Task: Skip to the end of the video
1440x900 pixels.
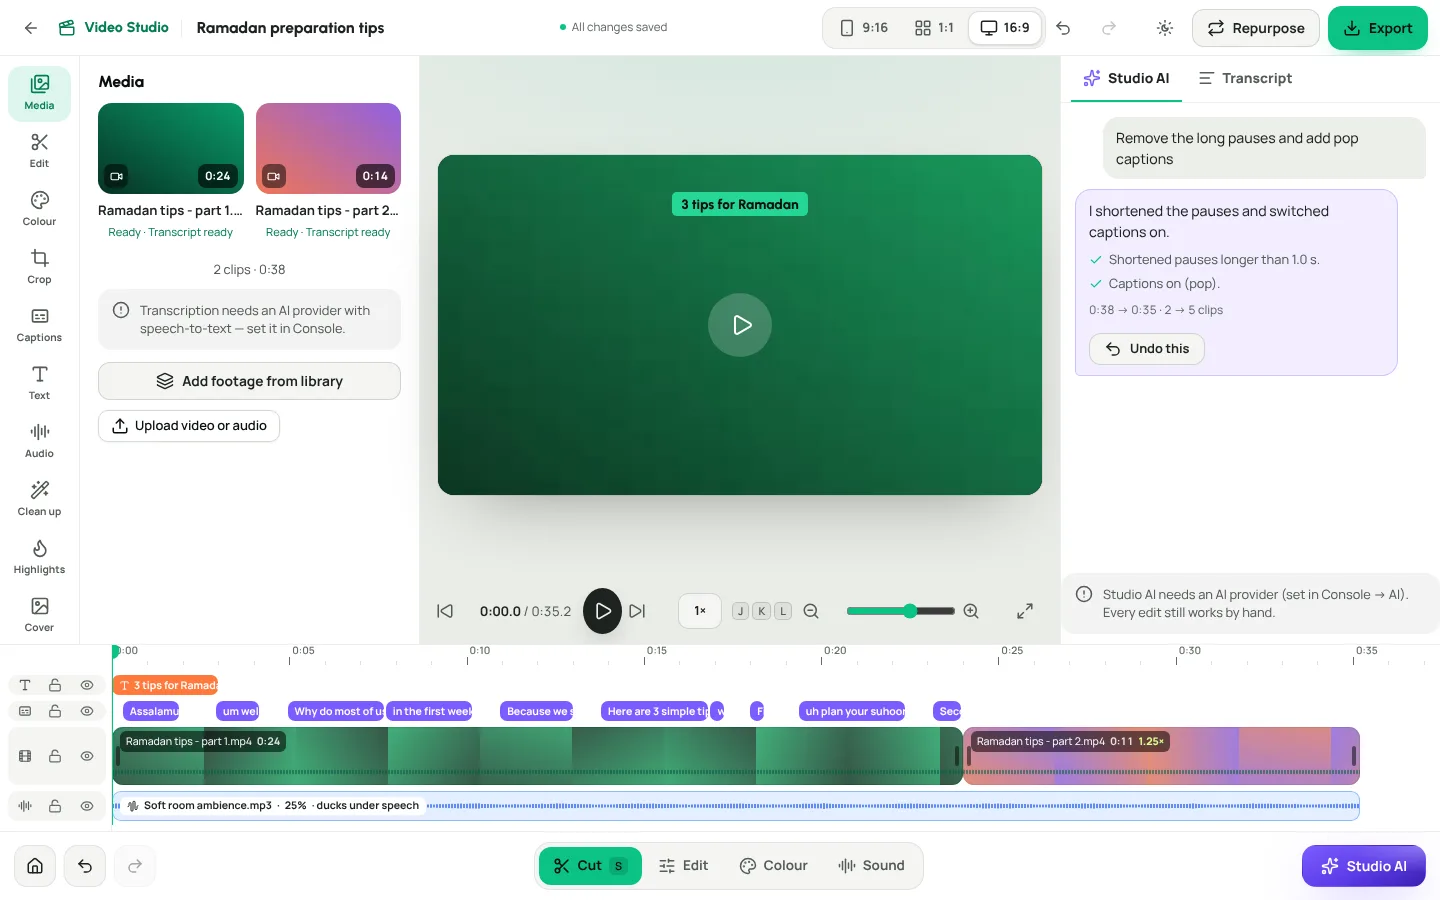Action: (x=637, y=611)
